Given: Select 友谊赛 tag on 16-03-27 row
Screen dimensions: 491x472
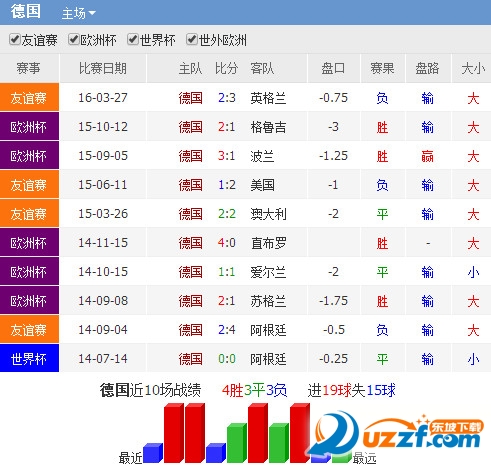Looking at the screenshot, I should point(29,97).
